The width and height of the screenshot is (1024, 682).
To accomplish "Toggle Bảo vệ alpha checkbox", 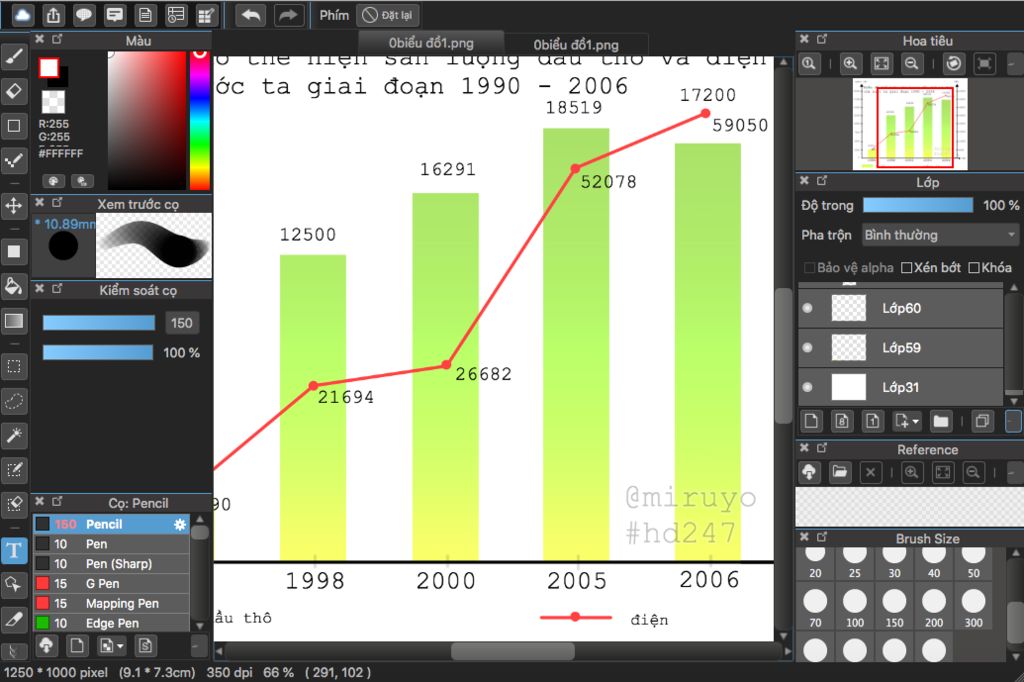I will [810, 268].
